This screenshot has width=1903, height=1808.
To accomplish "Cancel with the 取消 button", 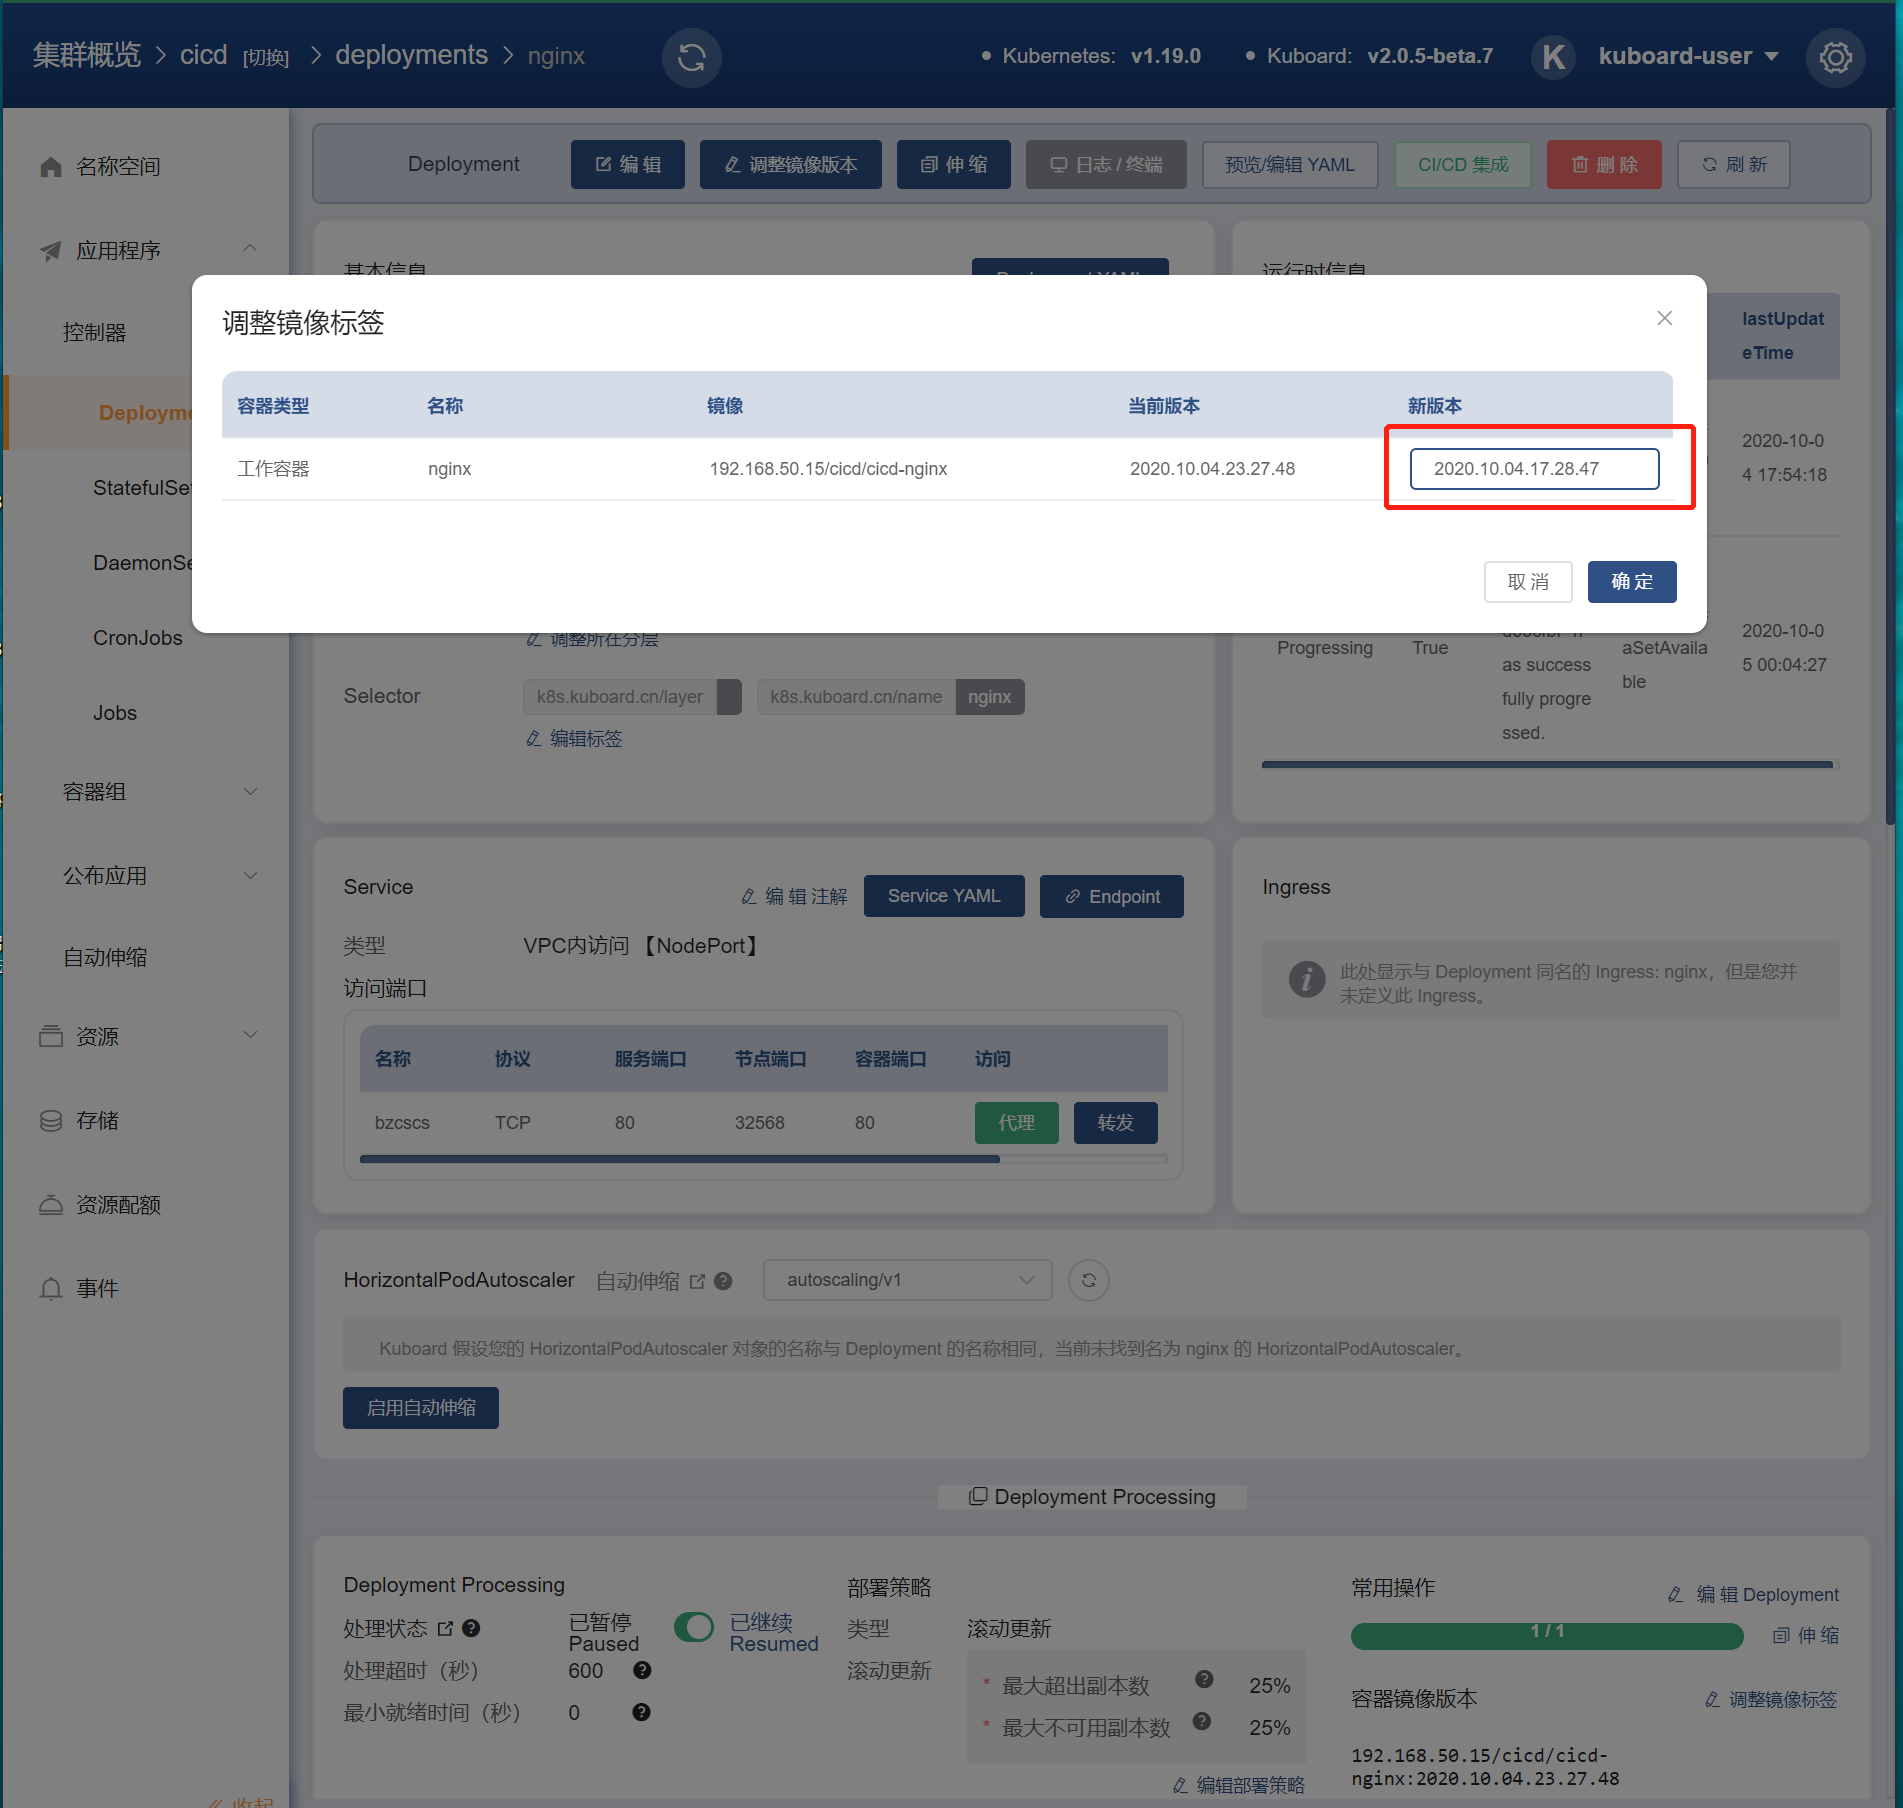I will pos(1527,582).
